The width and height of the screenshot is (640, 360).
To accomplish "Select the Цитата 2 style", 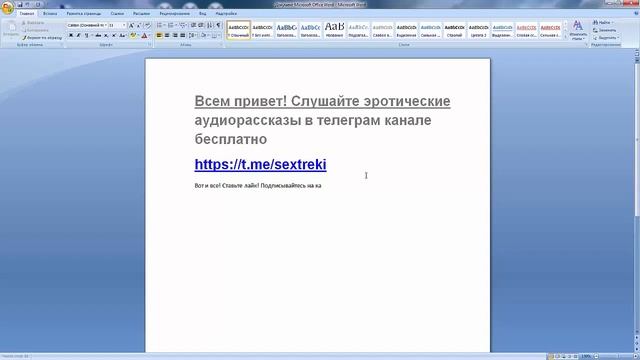I will 478,30.
